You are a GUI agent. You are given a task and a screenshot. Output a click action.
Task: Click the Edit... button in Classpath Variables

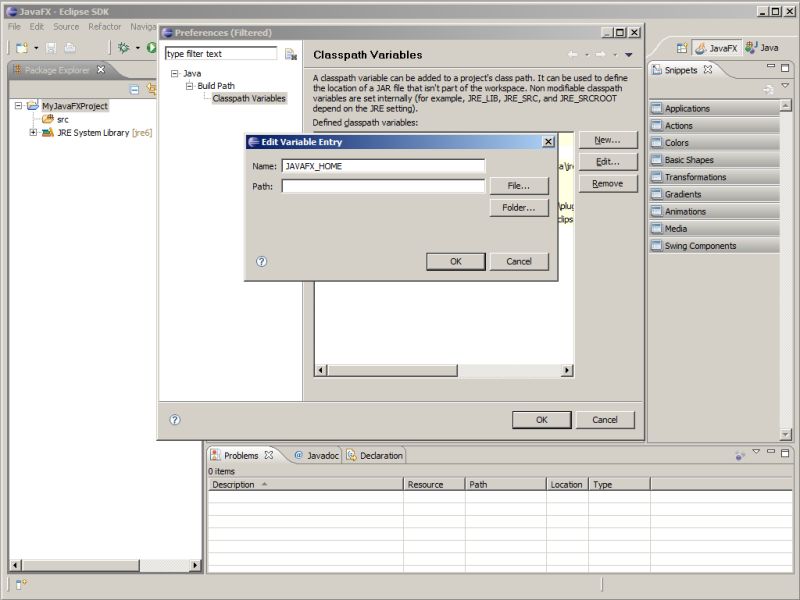tap(608, 162)
